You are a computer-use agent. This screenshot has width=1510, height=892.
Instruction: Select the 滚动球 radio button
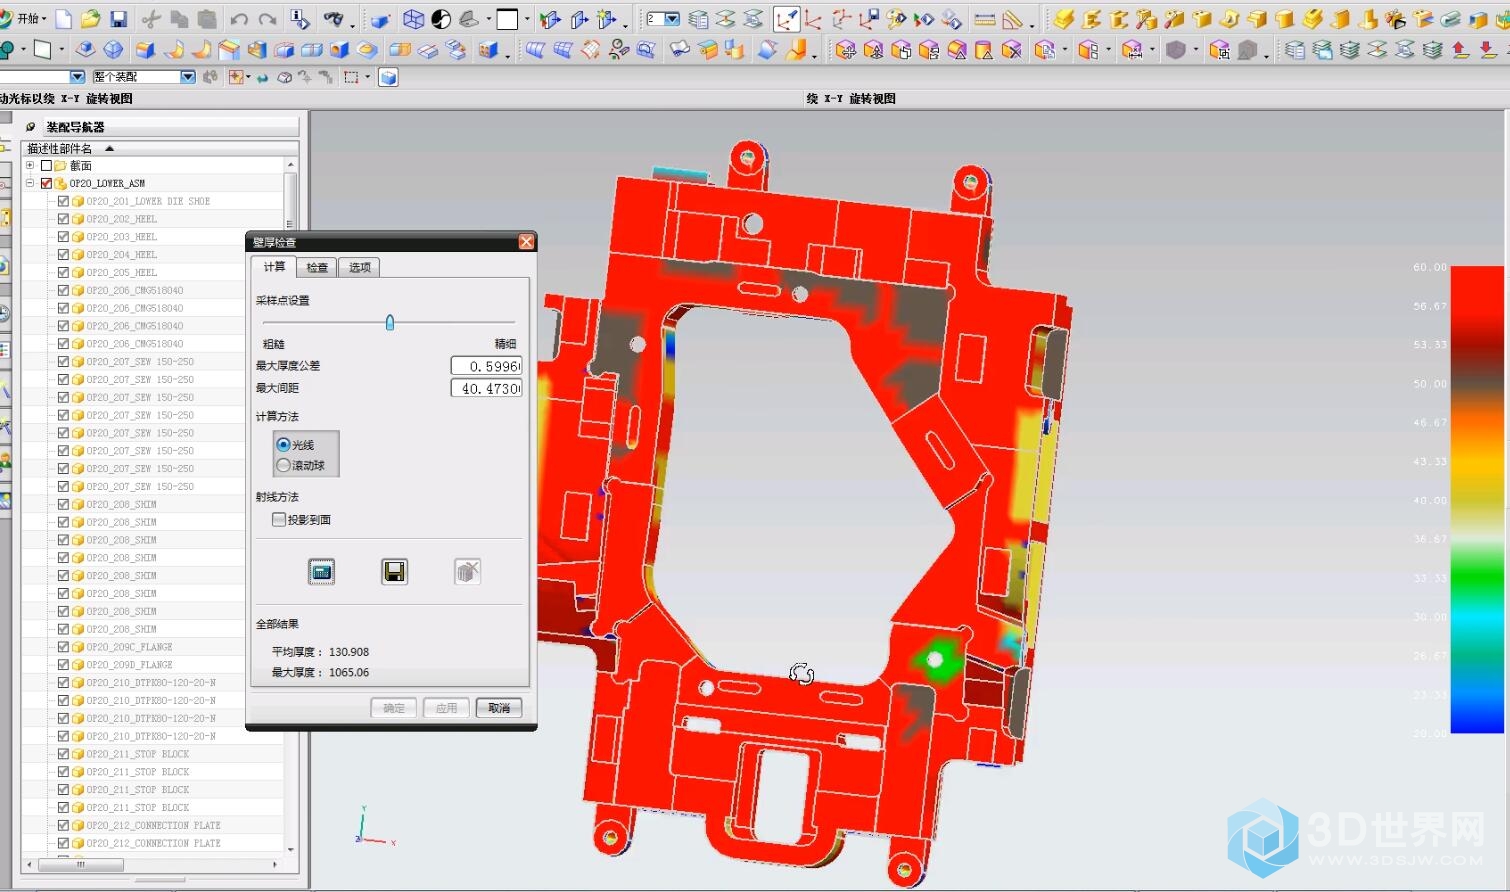pos(283,465)
